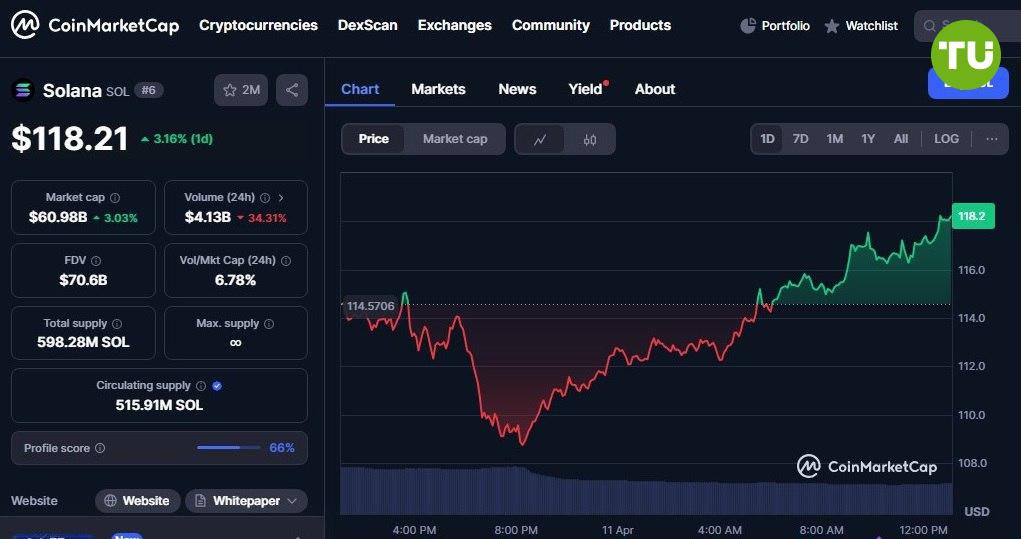
Task: Click Circulating supply info icon
Action: tap(201, 385)
